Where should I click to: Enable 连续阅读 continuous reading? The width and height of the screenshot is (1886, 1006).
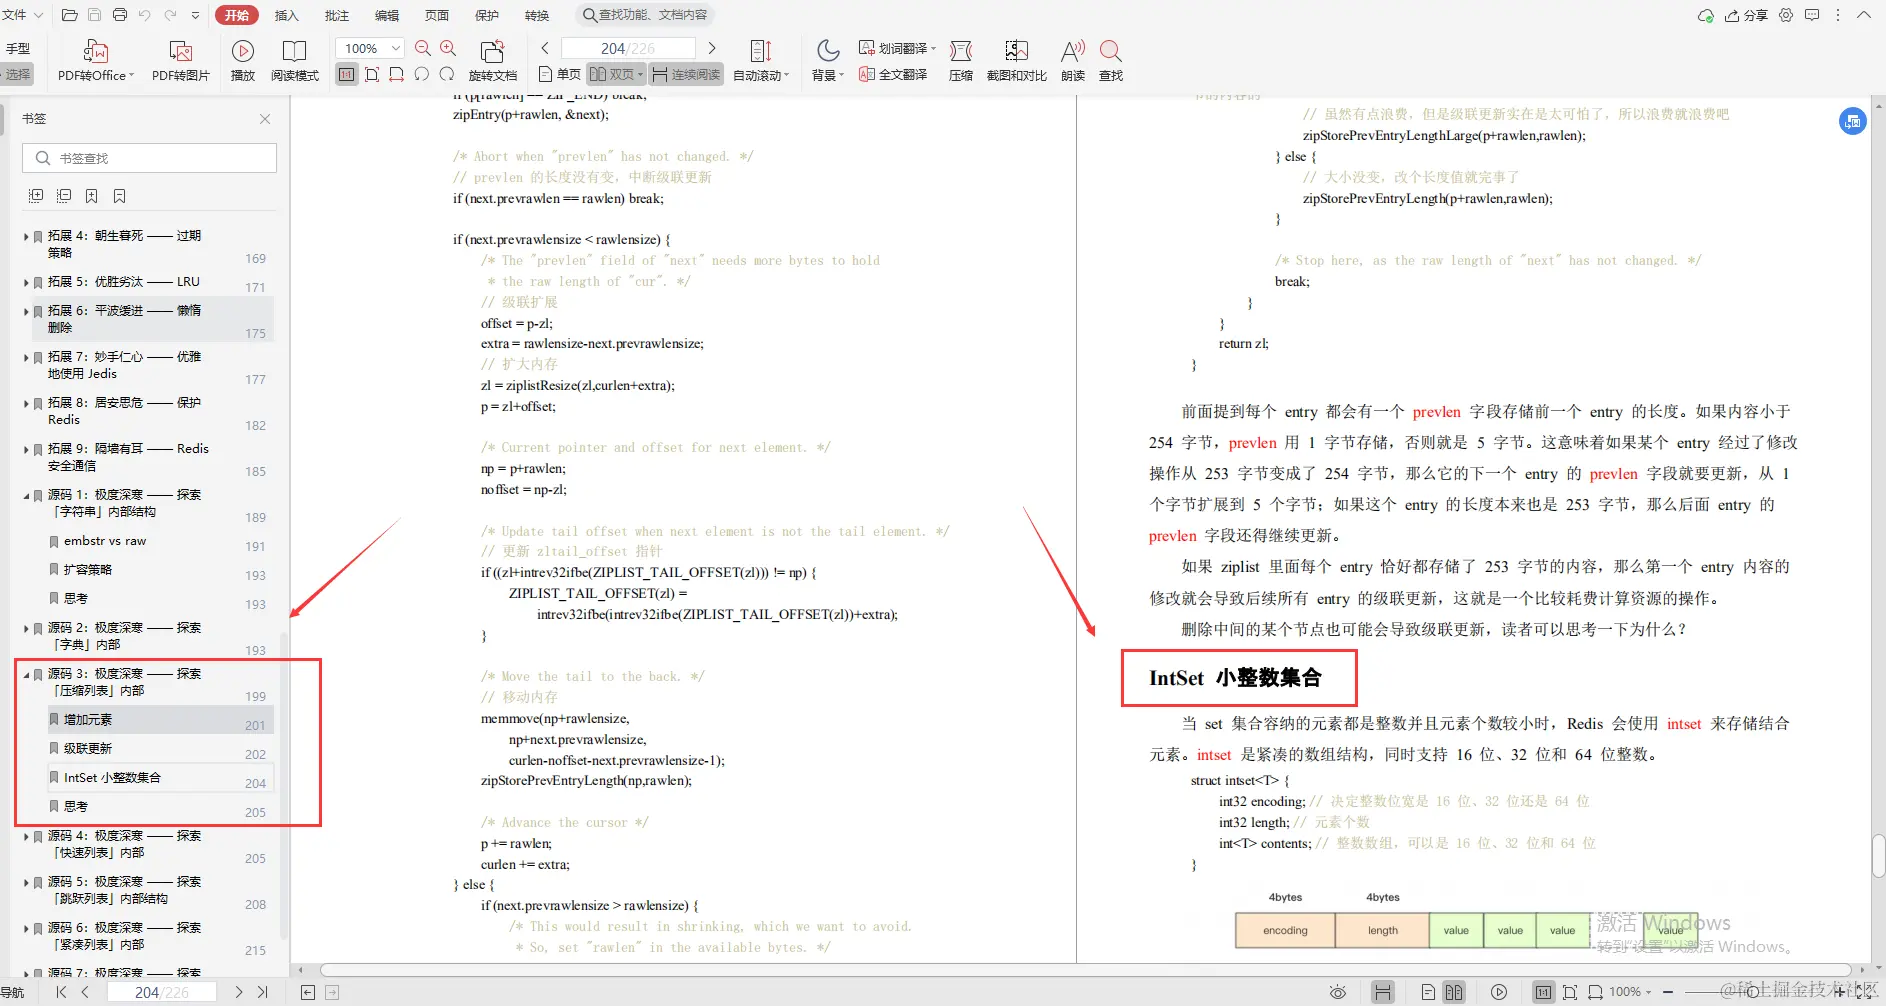click(x=685, y=73)
